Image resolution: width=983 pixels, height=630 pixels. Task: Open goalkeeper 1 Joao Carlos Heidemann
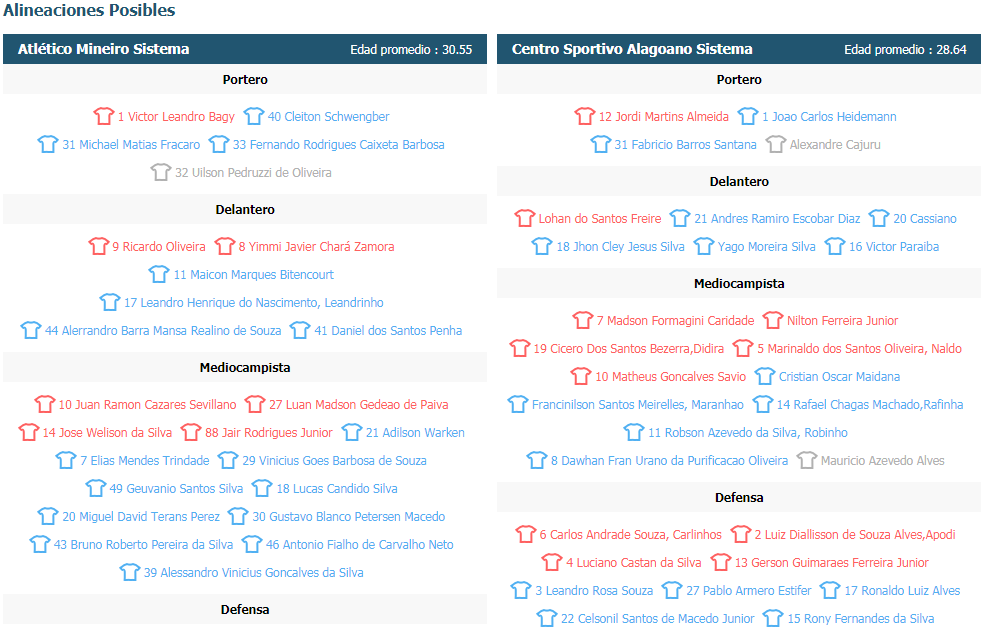829,117
